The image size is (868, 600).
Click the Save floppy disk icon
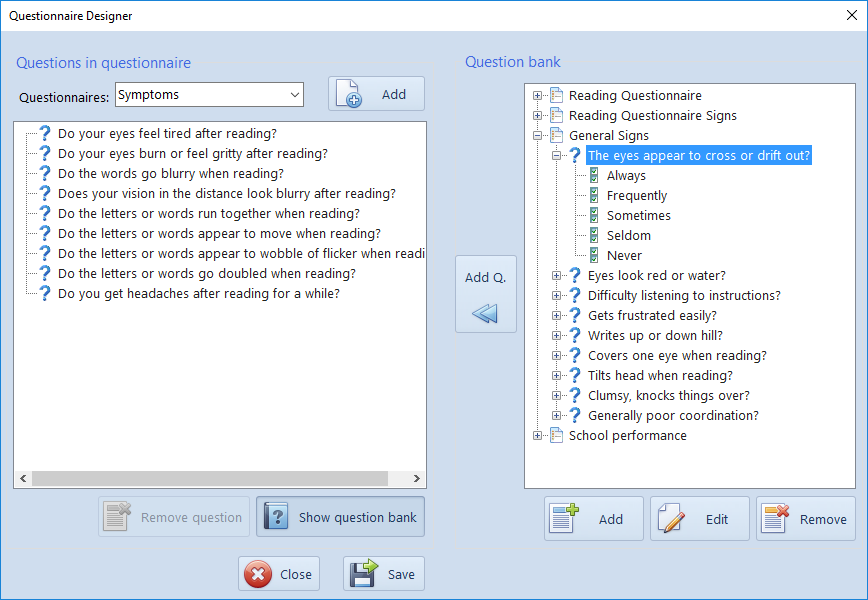point(364,574)
